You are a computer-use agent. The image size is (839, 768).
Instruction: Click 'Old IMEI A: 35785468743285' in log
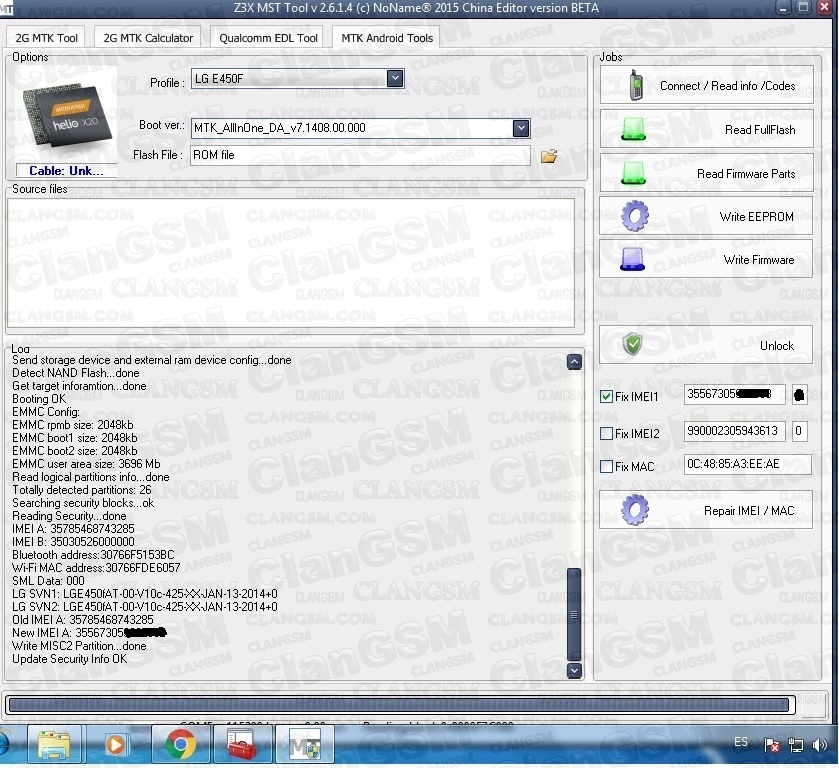point(83,620)
